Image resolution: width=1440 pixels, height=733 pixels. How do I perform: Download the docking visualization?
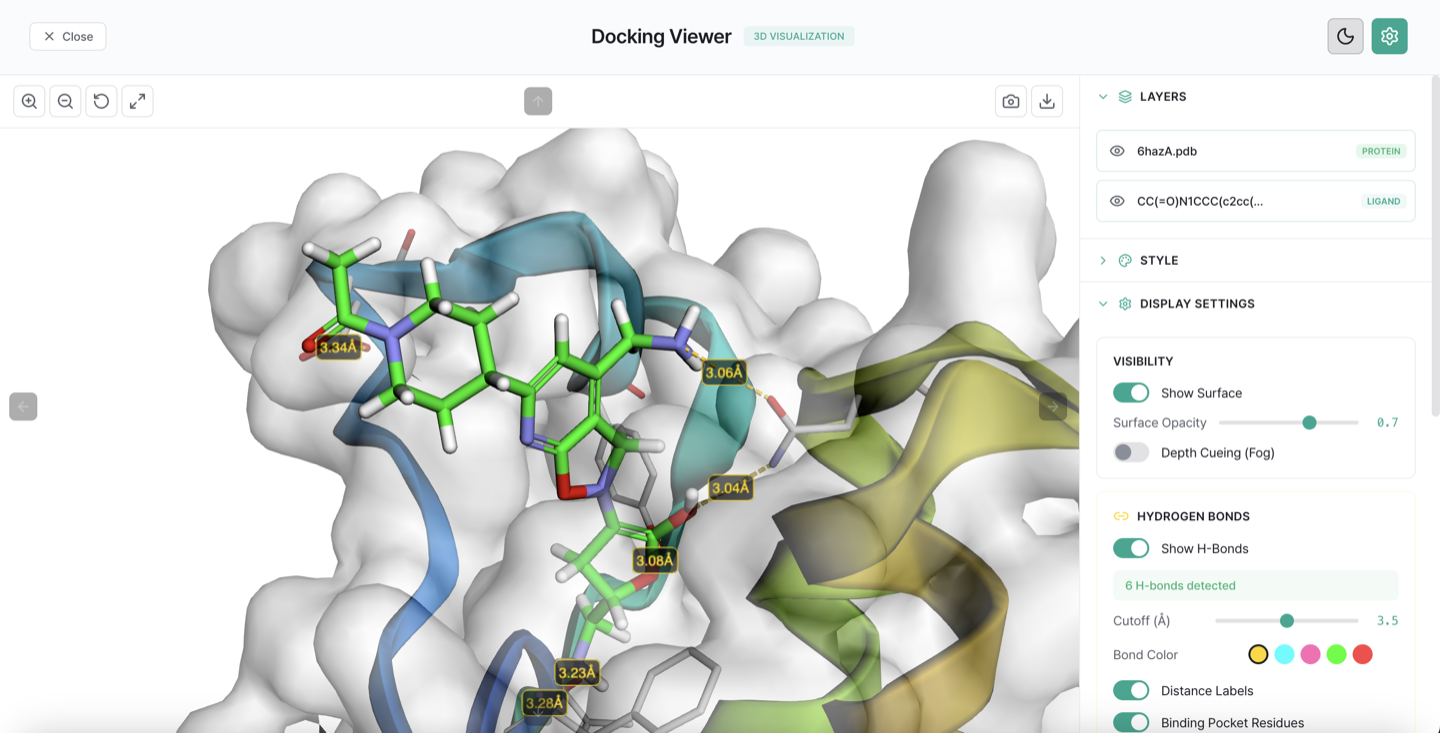(1047, 101)
